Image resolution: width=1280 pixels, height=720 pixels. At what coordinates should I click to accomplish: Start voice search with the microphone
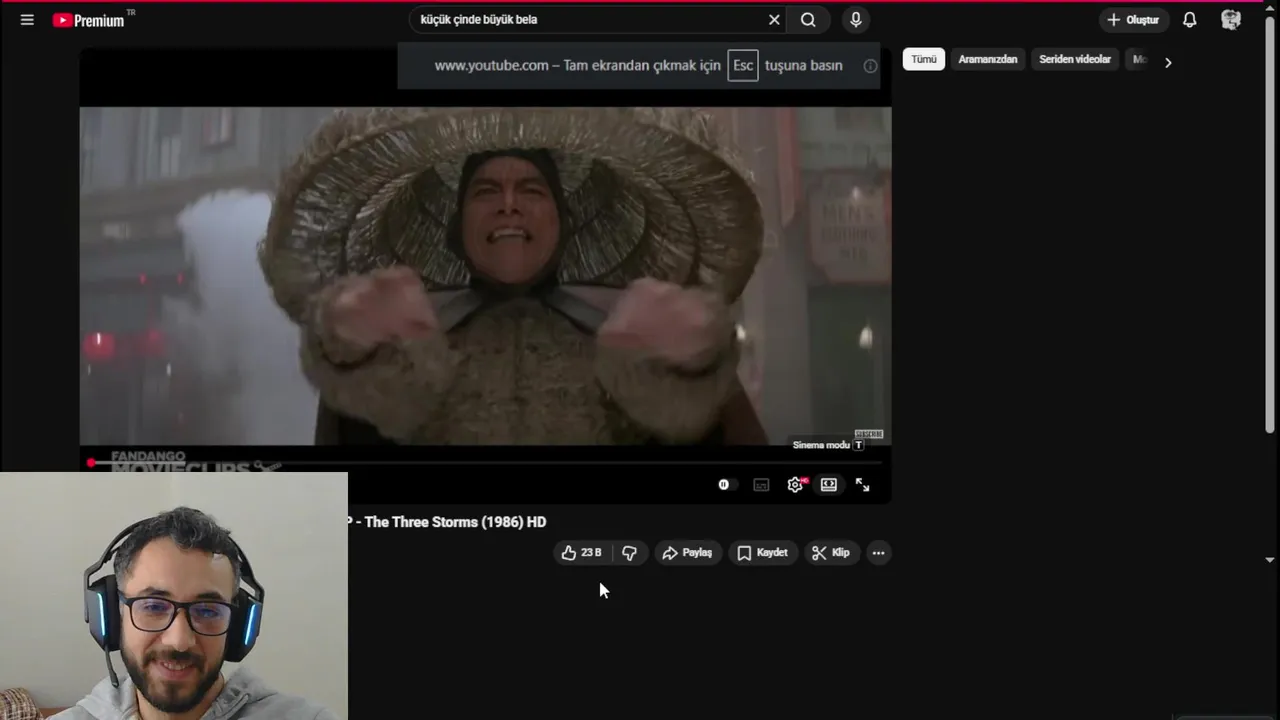pyautogui.click(x=856, y=20)
